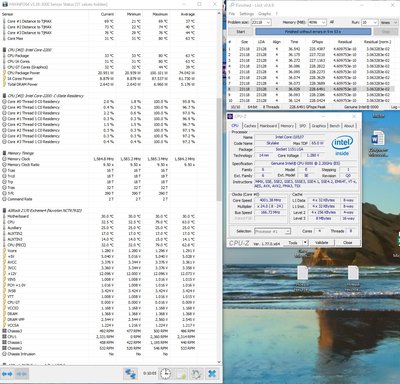Switch to the Caches tab in CPU-Z
This screenshot has height=384, width=400.
[x=250, y=126]
